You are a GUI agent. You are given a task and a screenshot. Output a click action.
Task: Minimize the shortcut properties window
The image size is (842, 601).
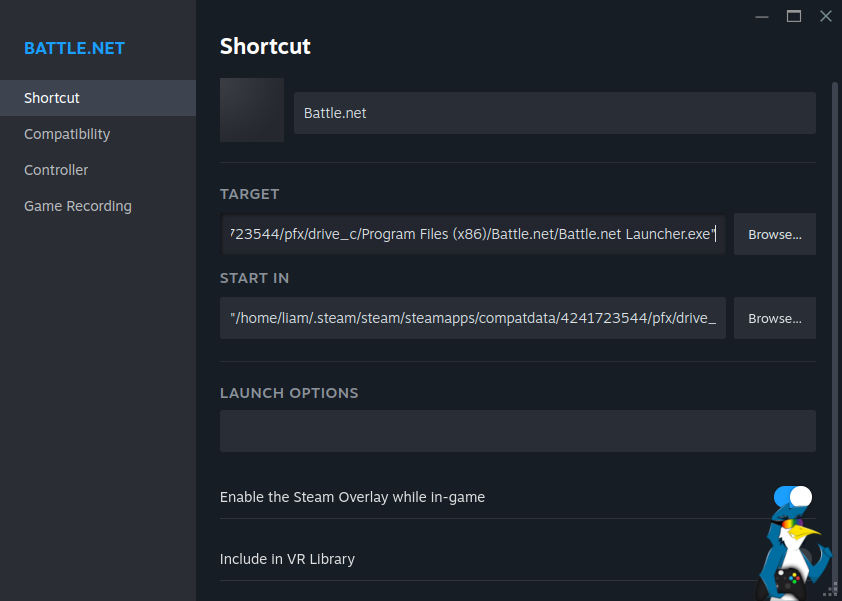(762, 16)
